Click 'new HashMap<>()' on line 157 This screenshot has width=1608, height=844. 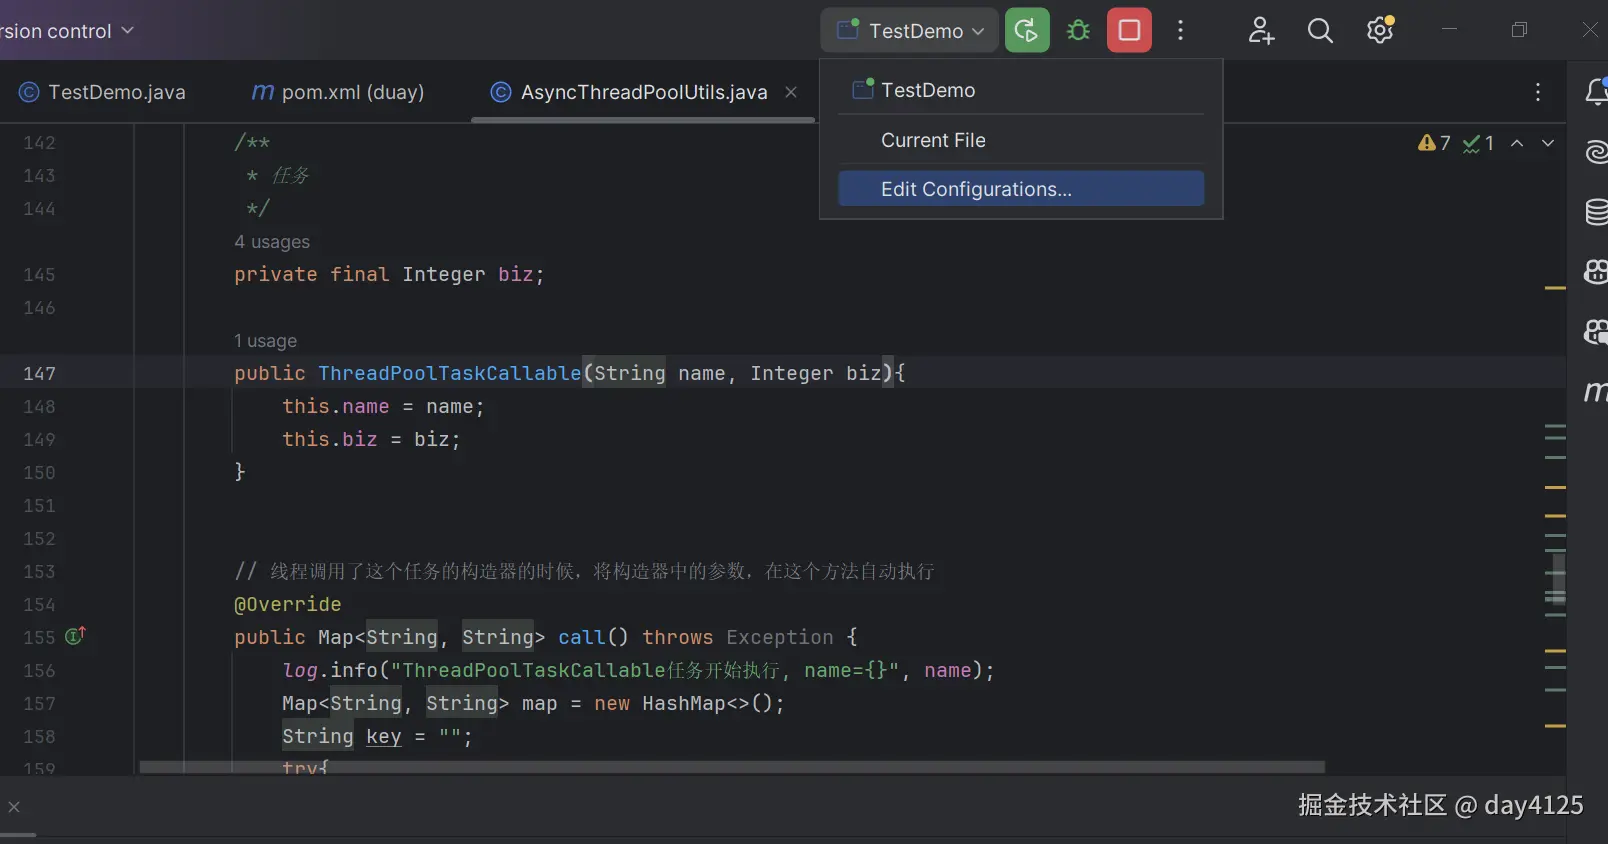click(x=684, y=703)
